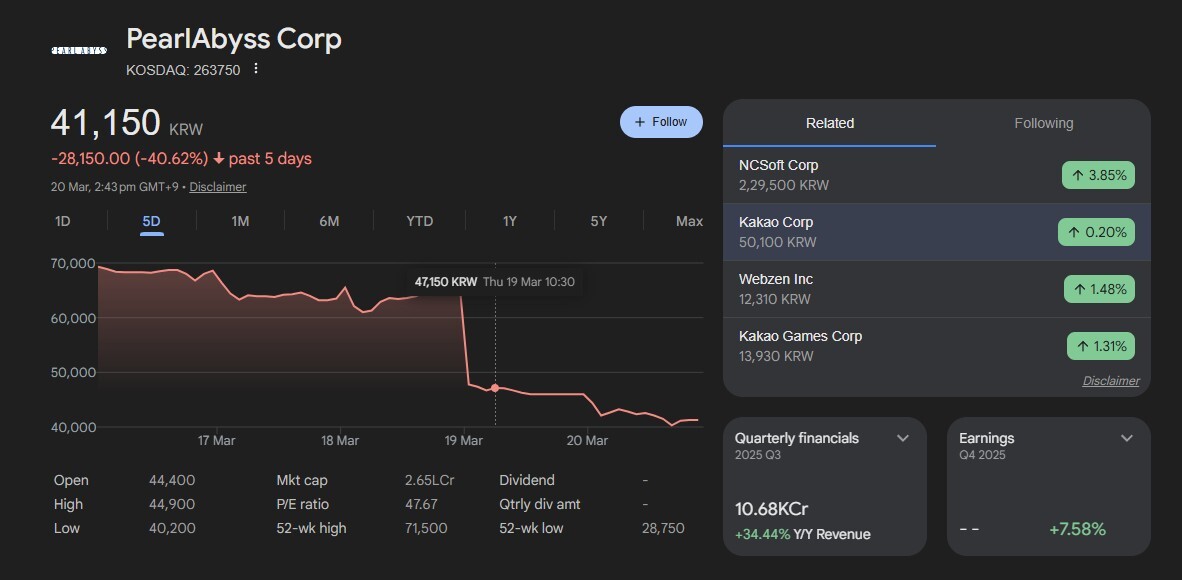The image size is (1182, 580).
Task: Show the 1Y price chart
Action: coord(510,221)
